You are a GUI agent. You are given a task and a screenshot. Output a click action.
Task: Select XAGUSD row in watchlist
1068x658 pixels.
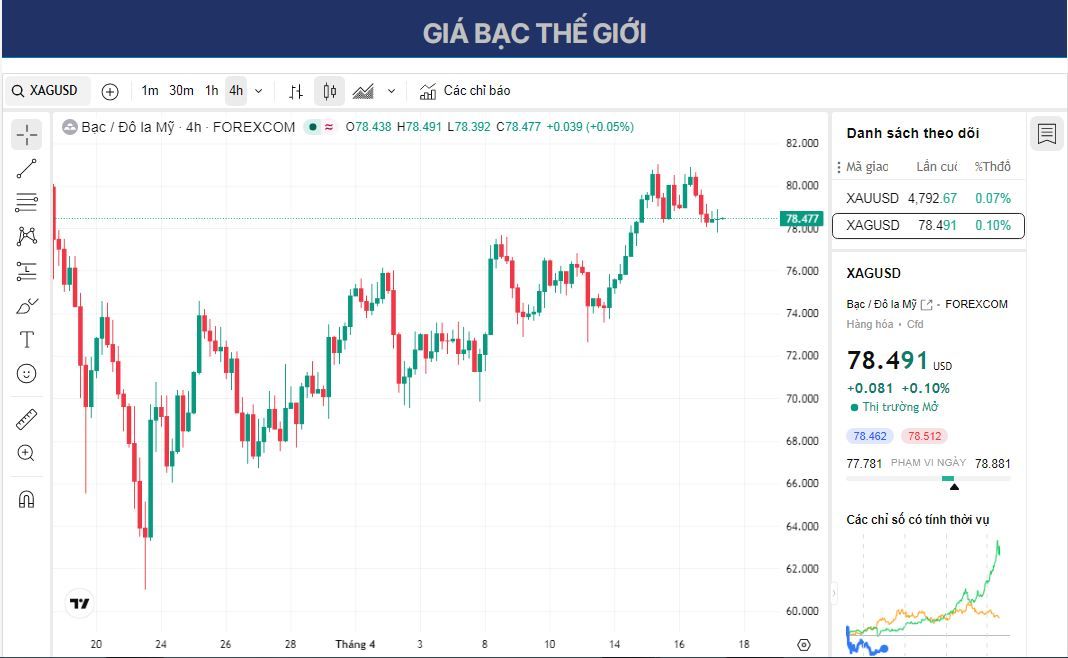(x=928, y=225)
